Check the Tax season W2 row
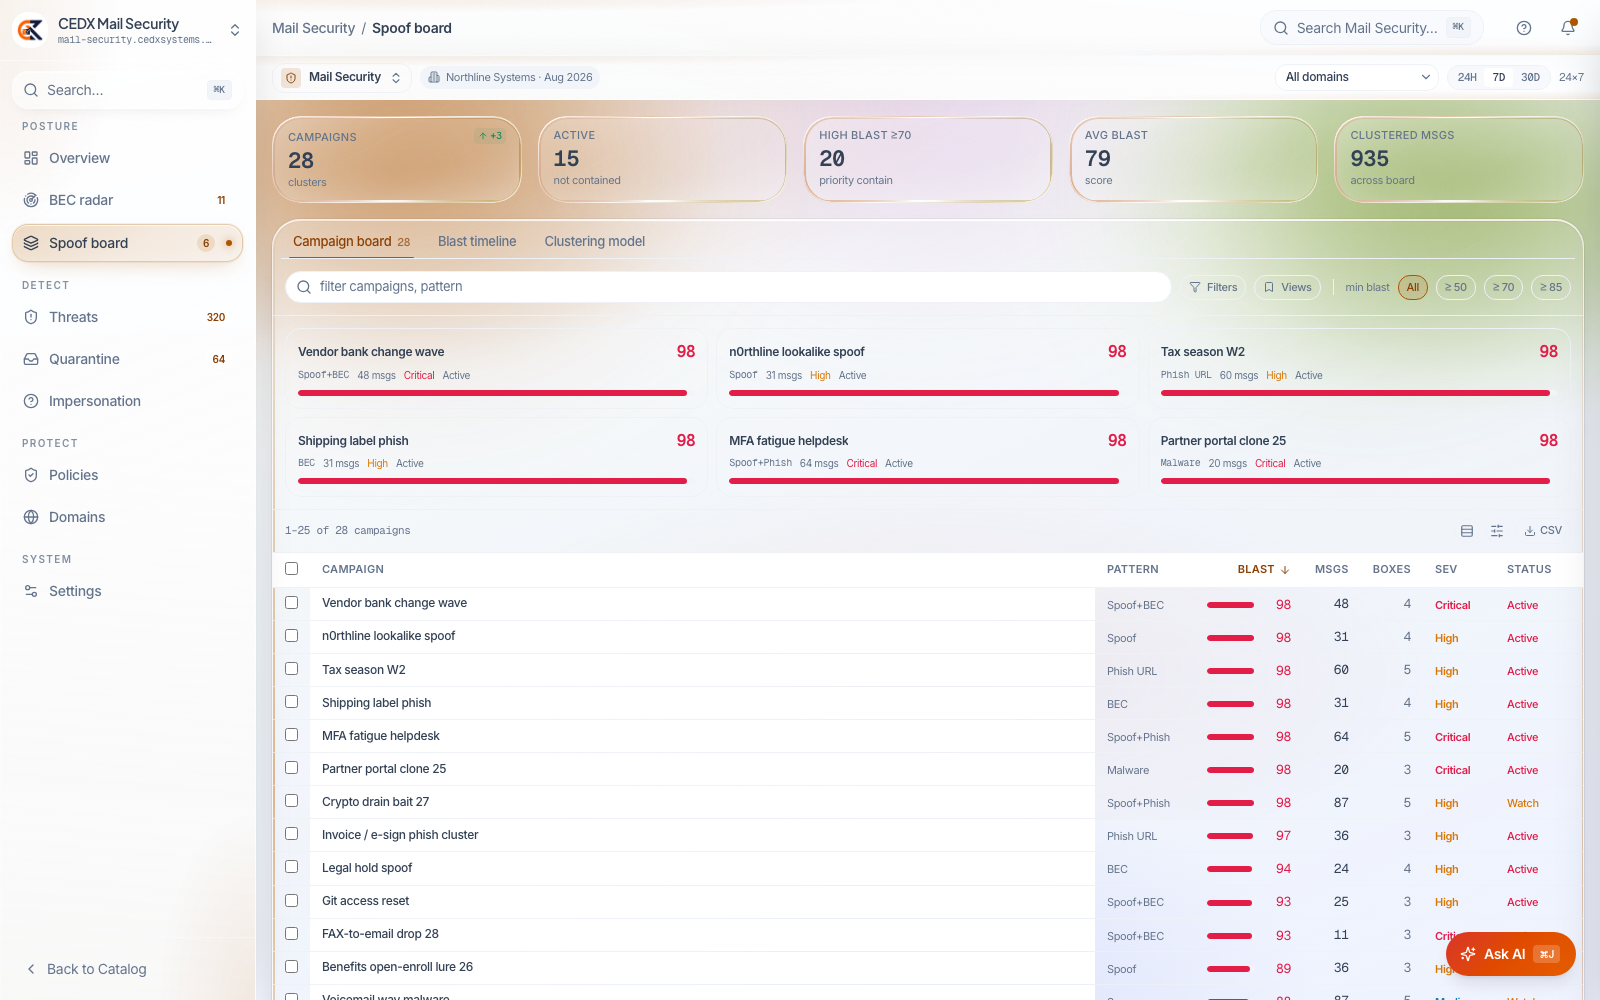Screen dimensions: 1600x1000 click(x=292, y=669)
